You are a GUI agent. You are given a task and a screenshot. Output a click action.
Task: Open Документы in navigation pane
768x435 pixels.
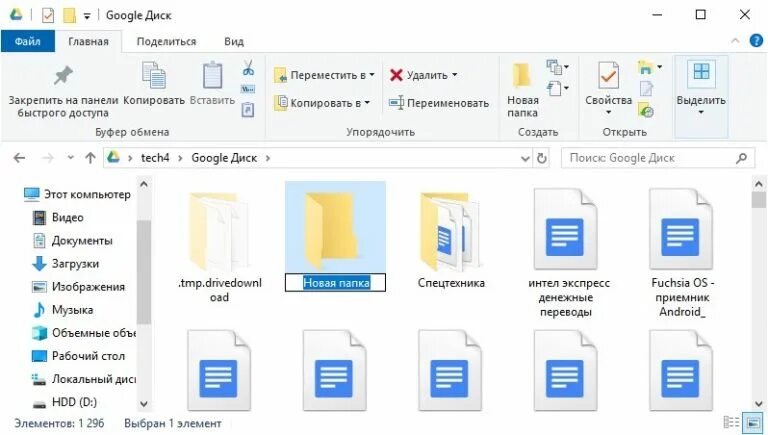(72, 241)
